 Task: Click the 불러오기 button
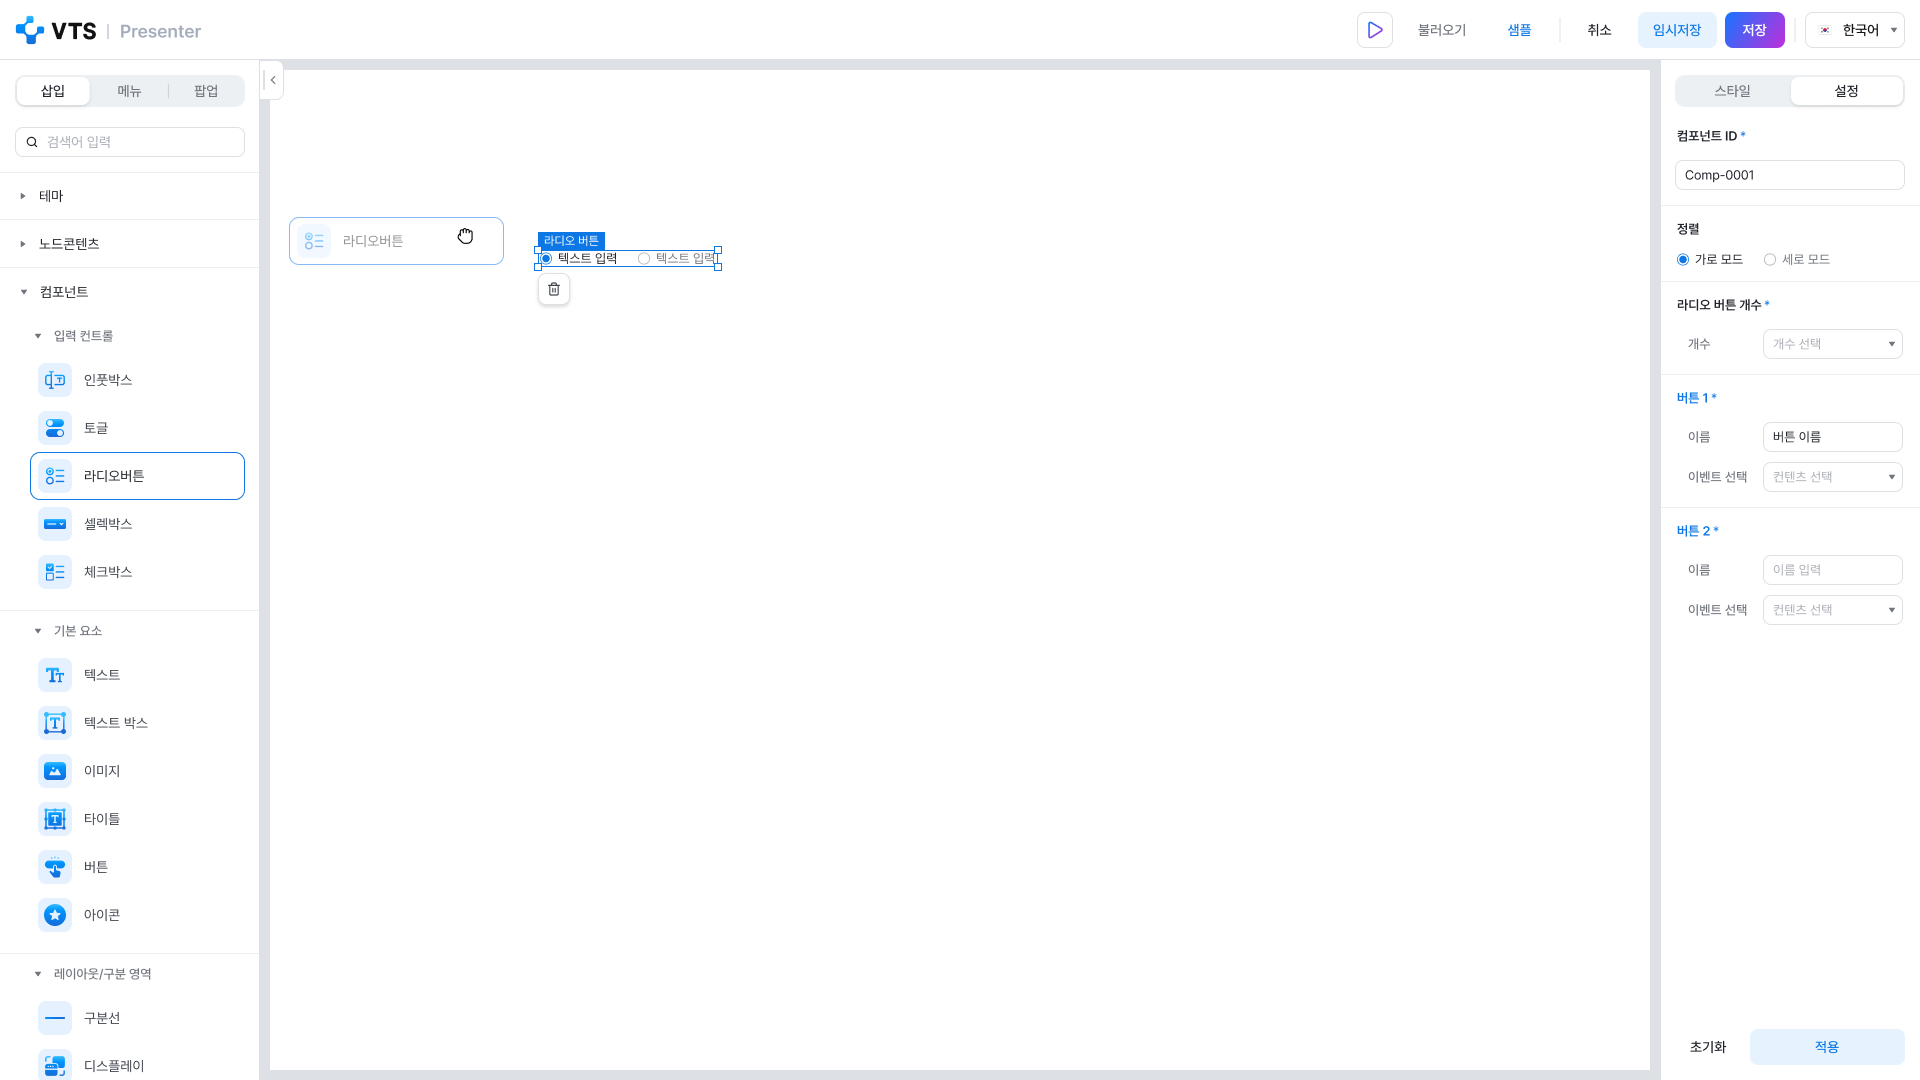click(x=1442, y=30)
